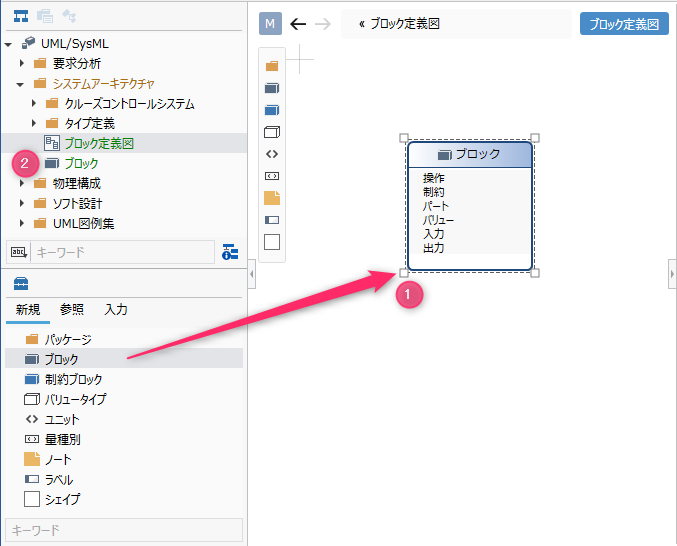Click the 出力 compartment in block
Image resolution: width=677 pixels, height=546 pixels.
tap(433, 248)
